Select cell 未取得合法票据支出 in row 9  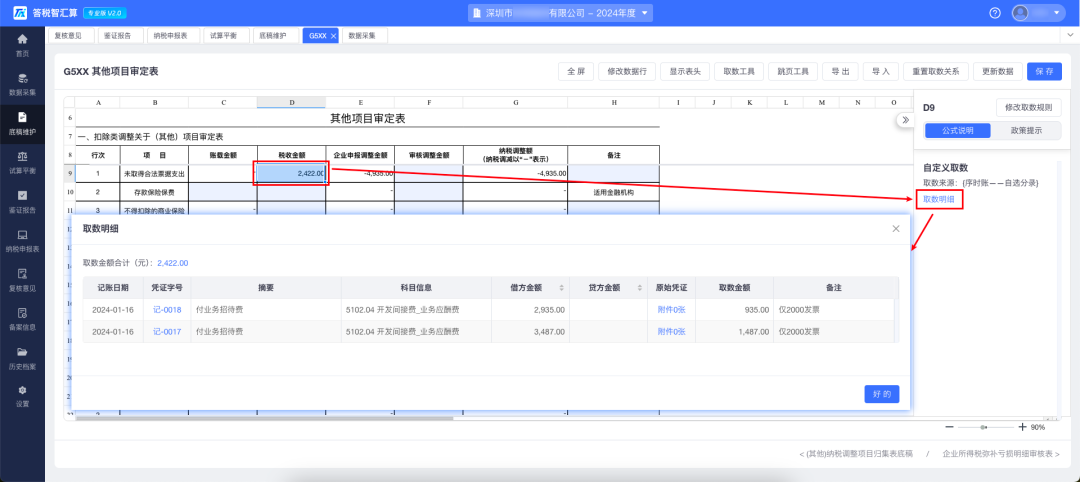click(x=154, y=174)
